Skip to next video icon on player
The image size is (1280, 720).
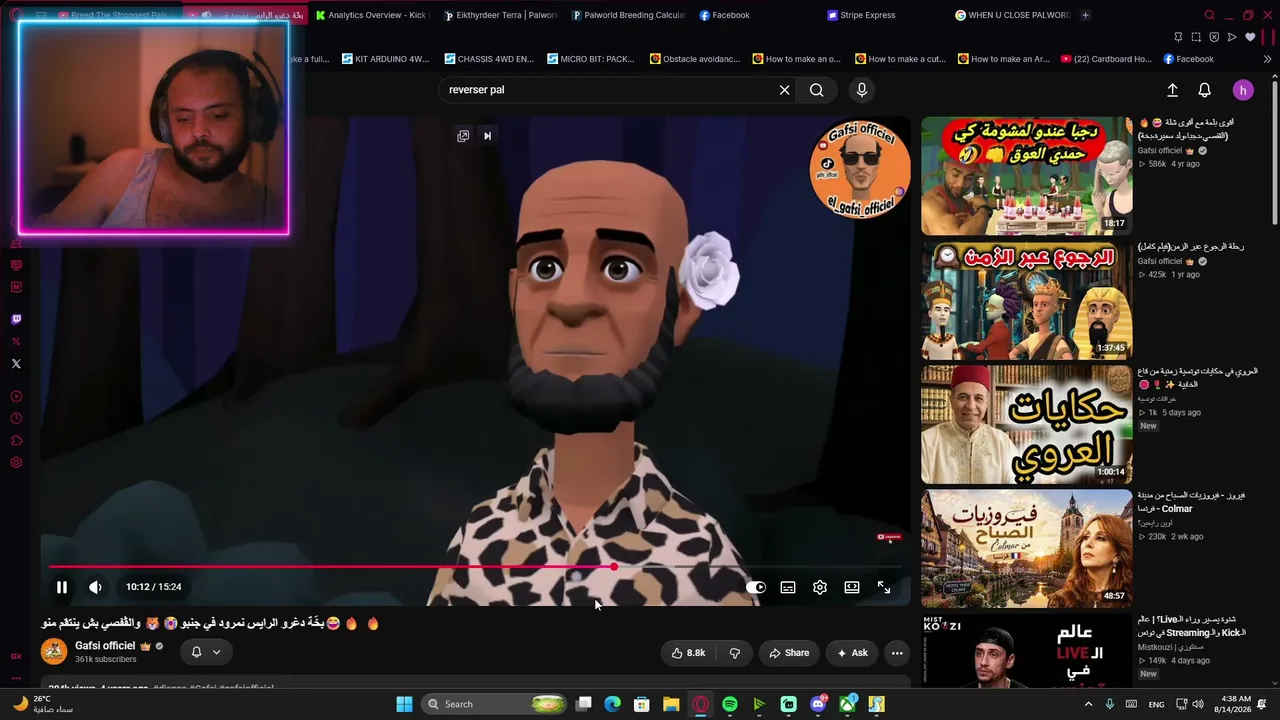pyautogui.click(x=487, y=136)
